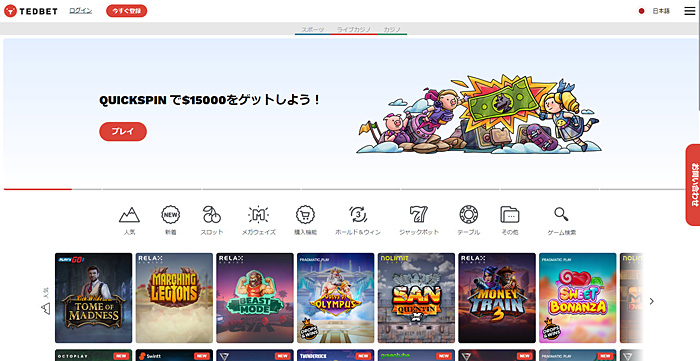Choose the 日本語 language selector

click(661, 11)
